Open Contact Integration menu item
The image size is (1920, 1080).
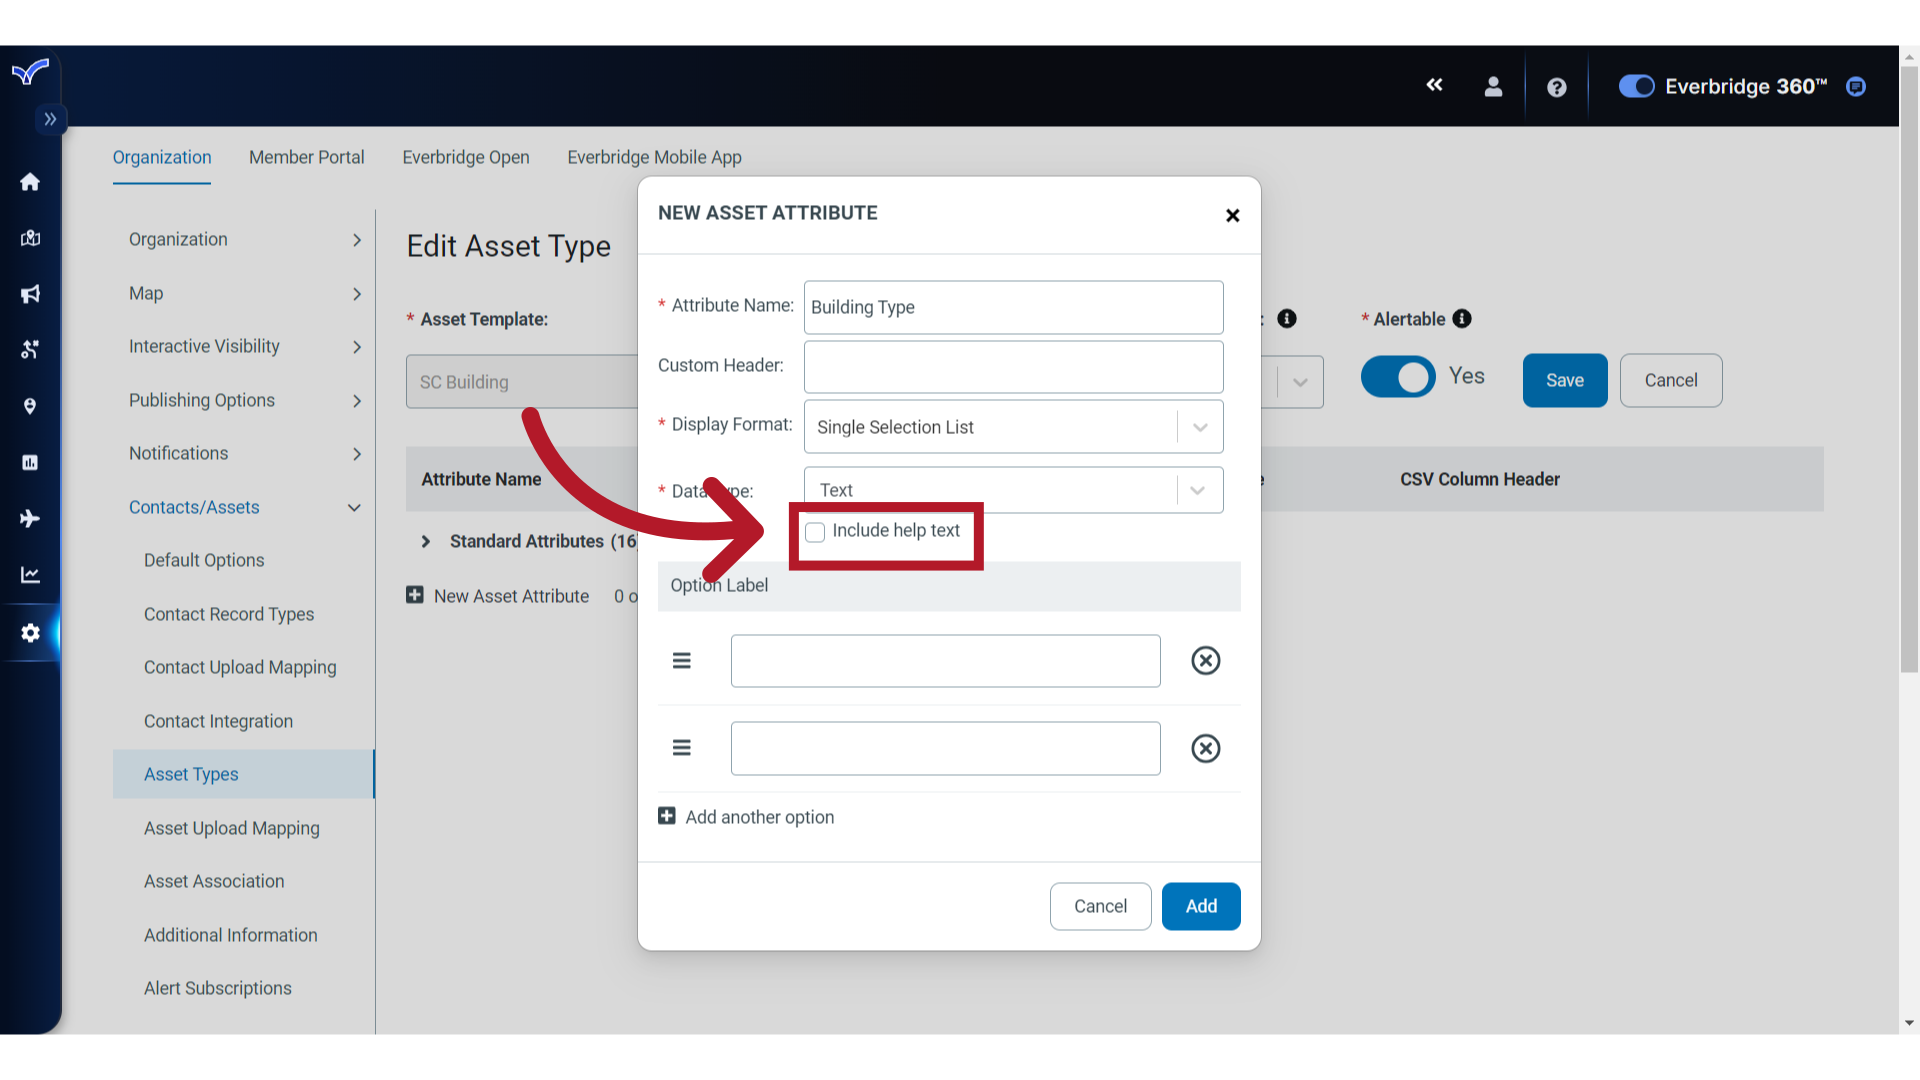[218, 721]
